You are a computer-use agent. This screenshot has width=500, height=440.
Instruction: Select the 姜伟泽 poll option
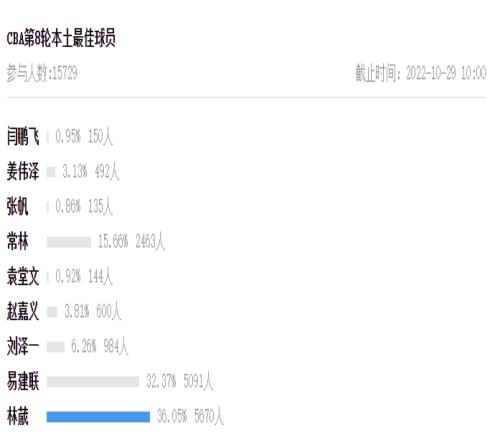(x=23, y=172)
